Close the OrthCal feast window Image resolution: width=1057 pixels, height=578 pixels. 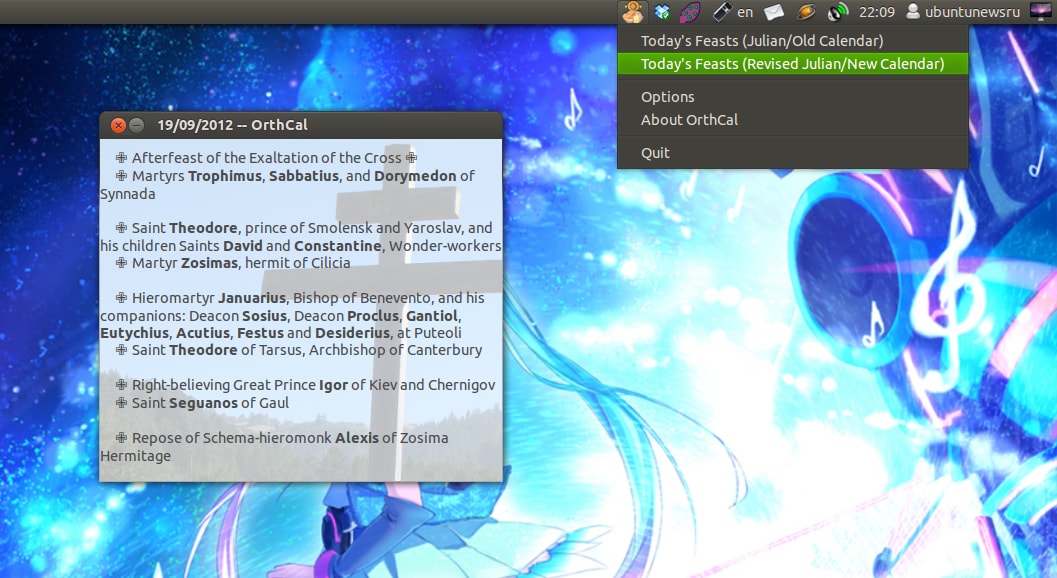point(118,125)
